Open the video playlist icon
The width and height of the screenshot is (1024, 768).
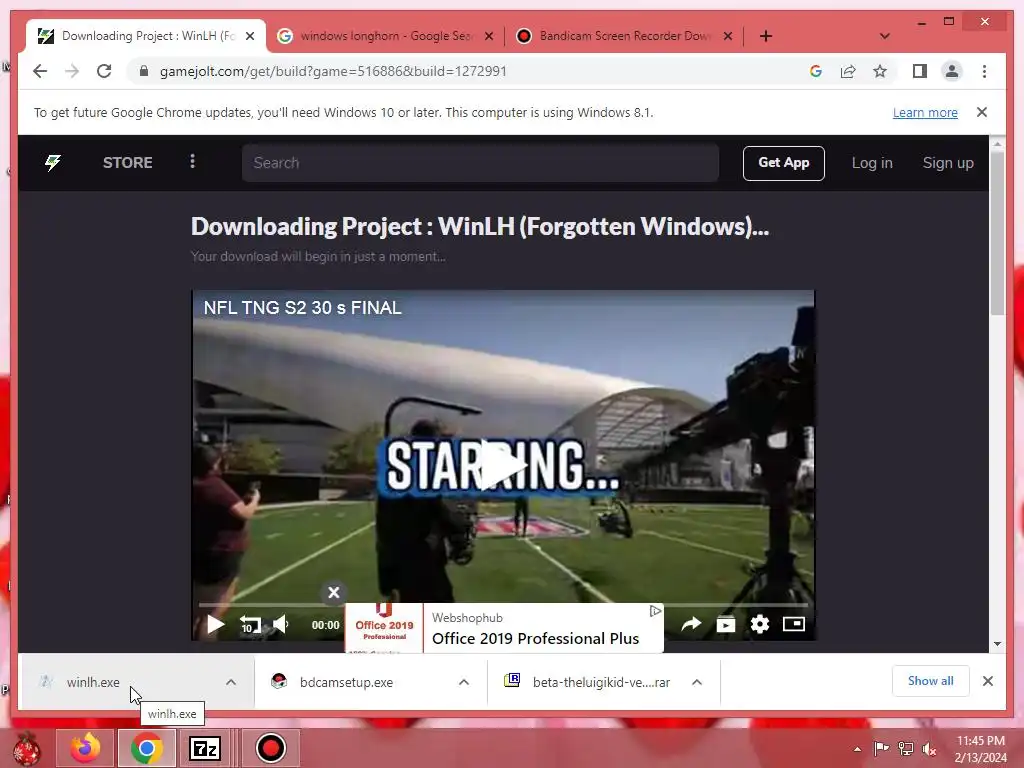726,624
